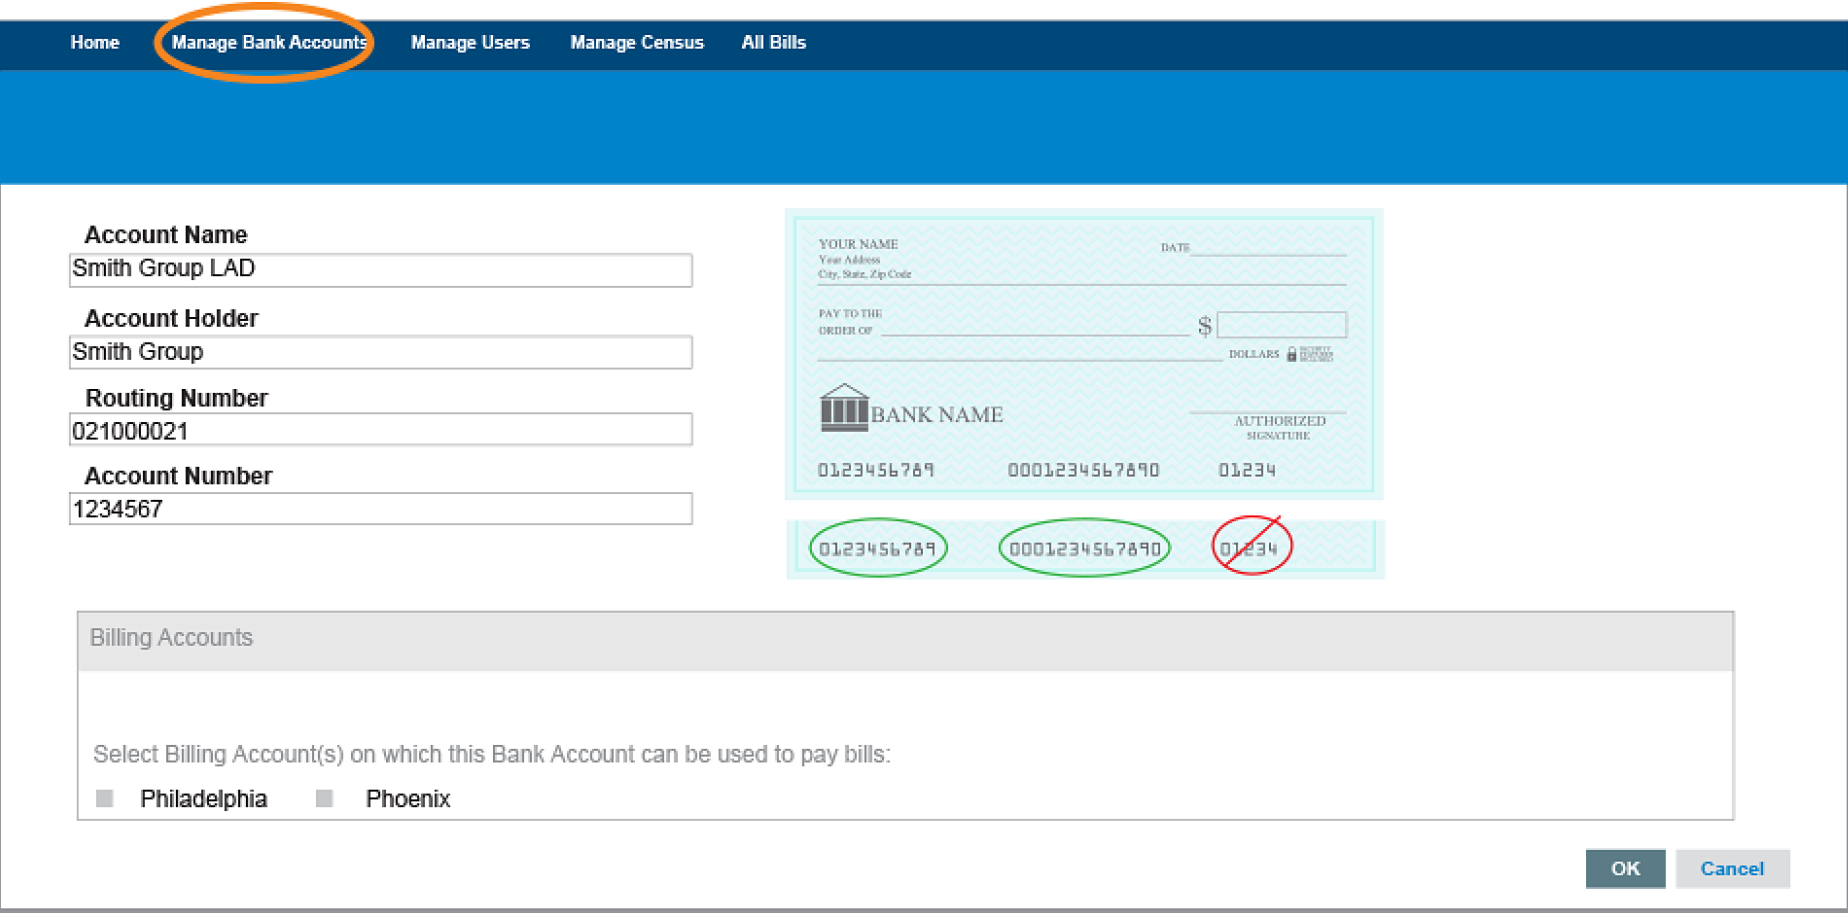This screenshot has width=1848, height=922.
Task: Navigate to Manage Census
Action: click(x=636, y=43)
